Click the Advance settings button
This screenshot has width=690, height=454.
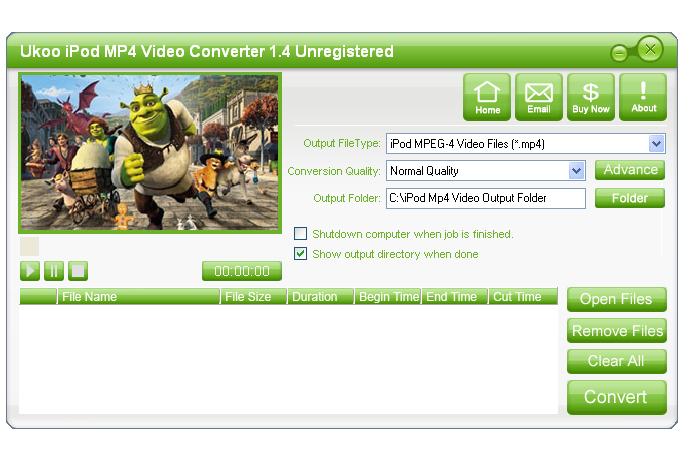[630, 170]
